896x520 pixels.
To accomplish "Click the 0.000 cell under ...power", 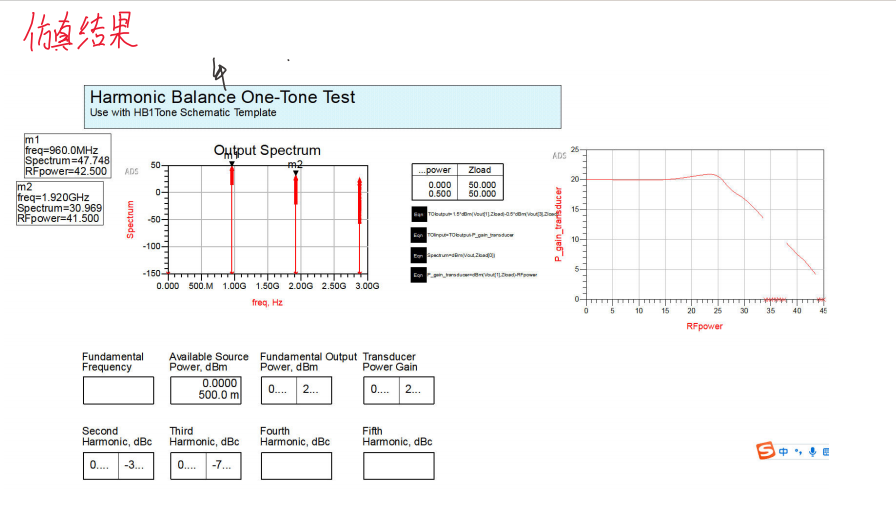I will pos(439,185).
